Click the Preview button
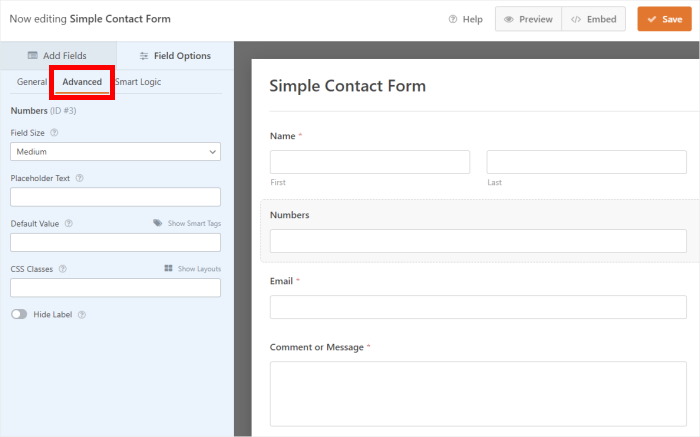The width and height of the screenshot is (700, 437). 528,19
